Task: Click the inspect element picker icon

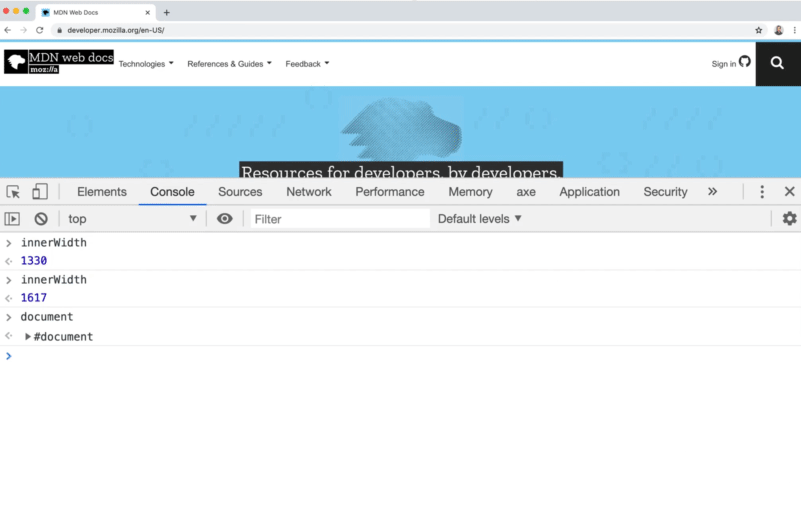Action: click(13, 192)
